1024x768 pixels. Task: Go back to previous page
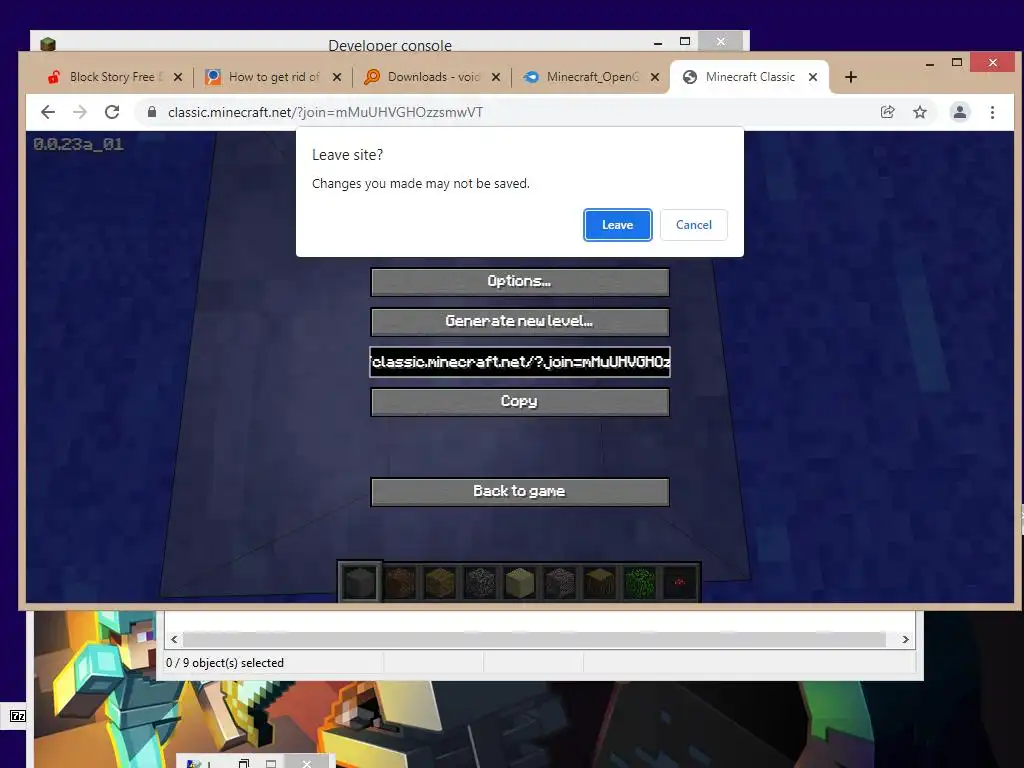click(48, 112)
